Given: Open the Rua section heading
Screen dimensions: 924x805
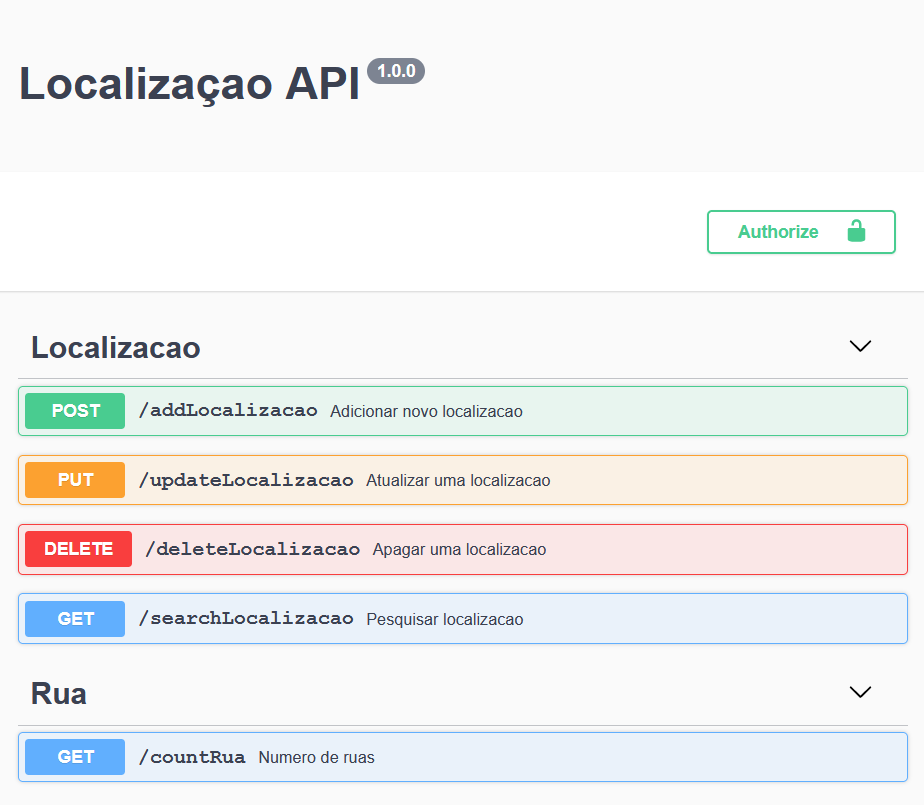Looking at the screenshot, I should click(59, 694).
